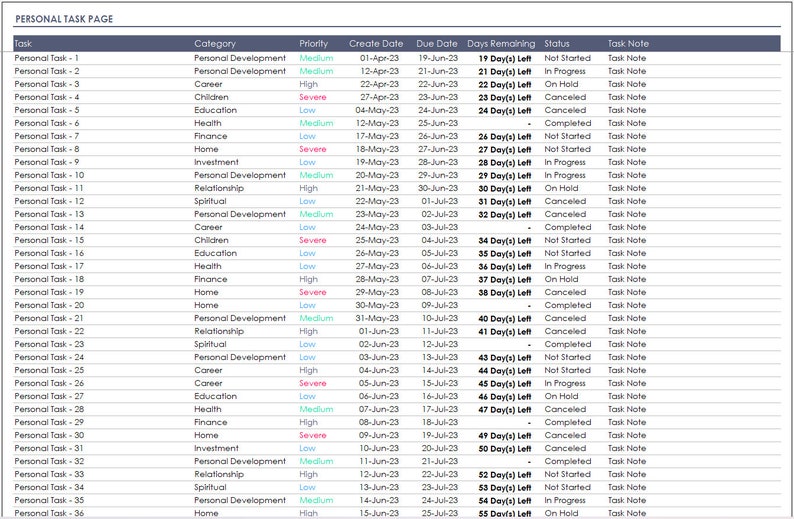This screenshot has width=794, height=519.
Task: Click High priority for Personal Task - 3
Action: [308, 84]
